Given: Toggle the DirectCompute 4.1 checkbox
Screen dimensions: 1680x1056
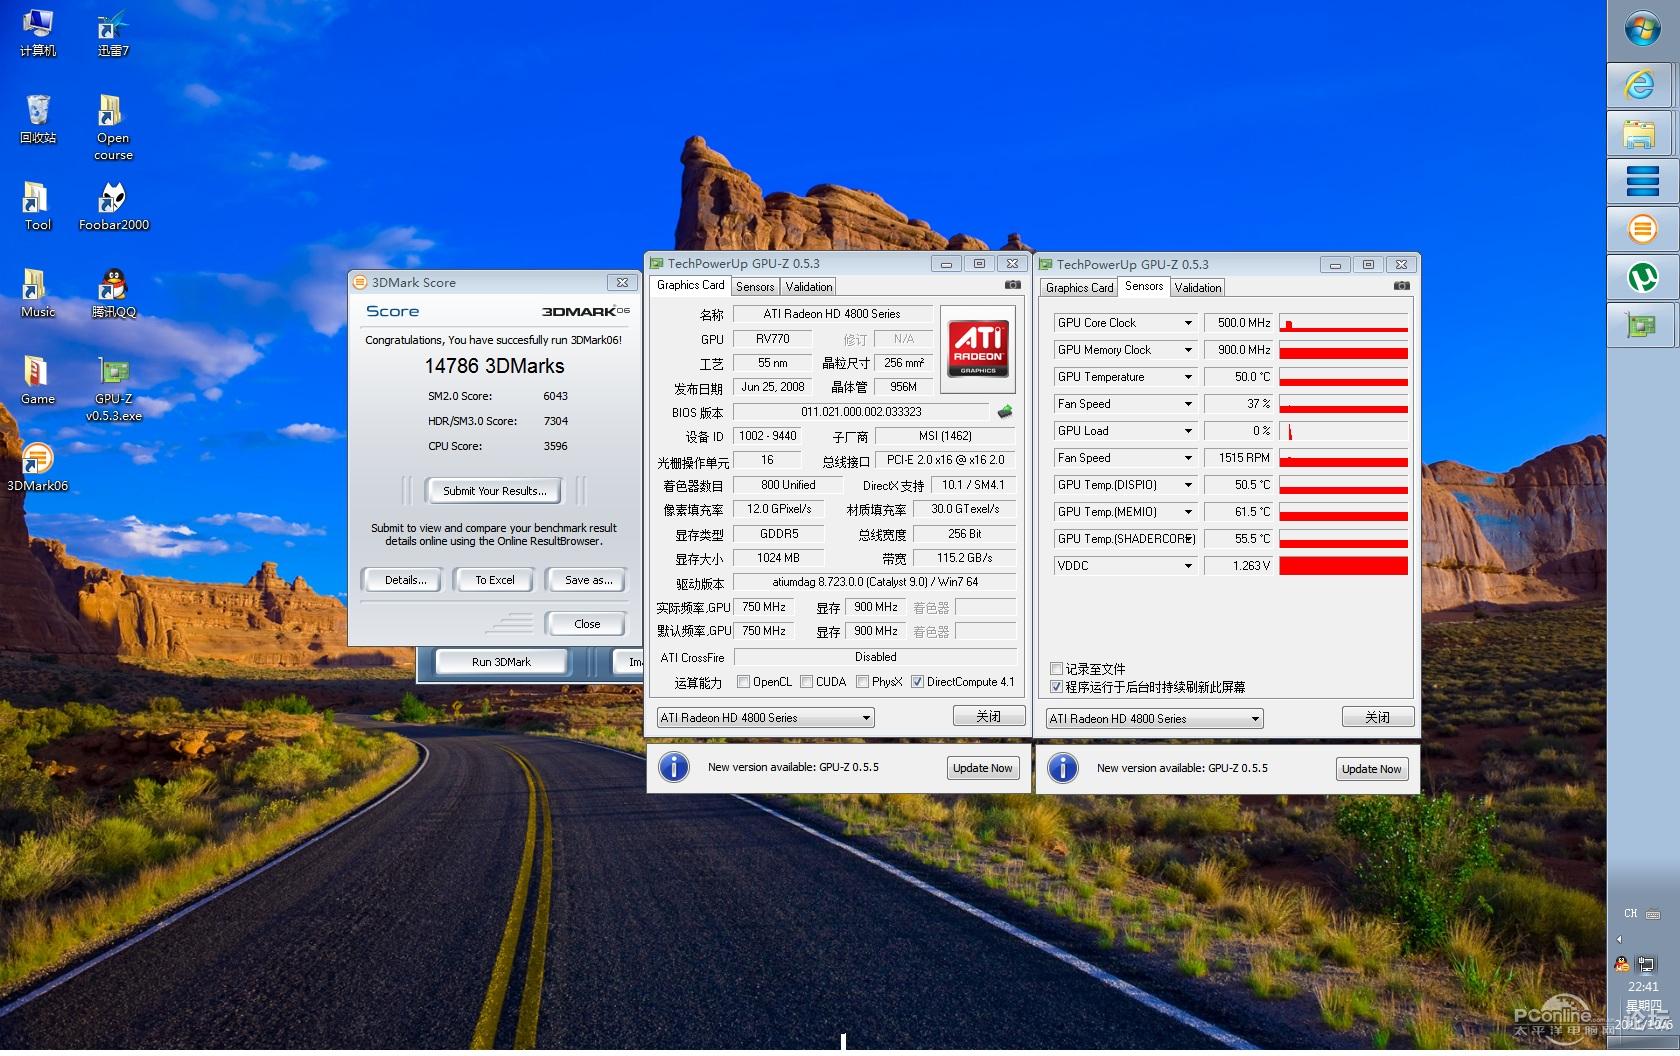Looking at the screenshot, I should (917, 682).
